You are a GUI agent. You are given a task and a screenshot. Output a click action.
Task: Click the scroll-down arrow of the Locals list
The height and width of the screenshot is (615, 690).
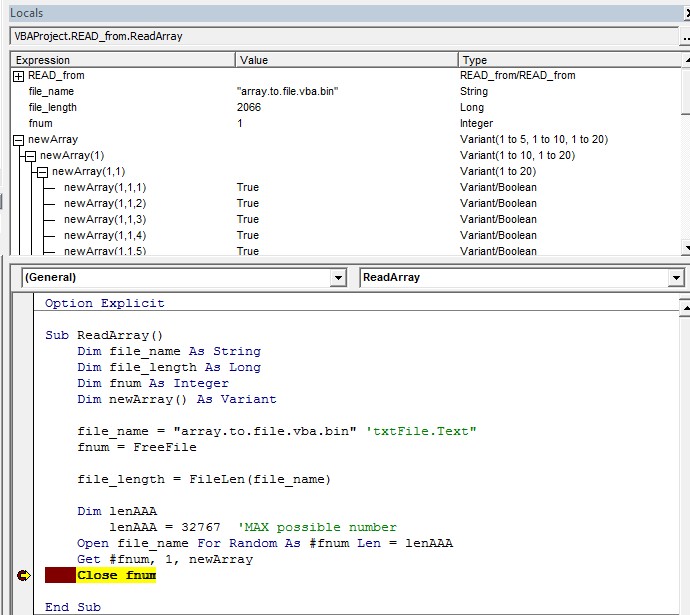686,247
